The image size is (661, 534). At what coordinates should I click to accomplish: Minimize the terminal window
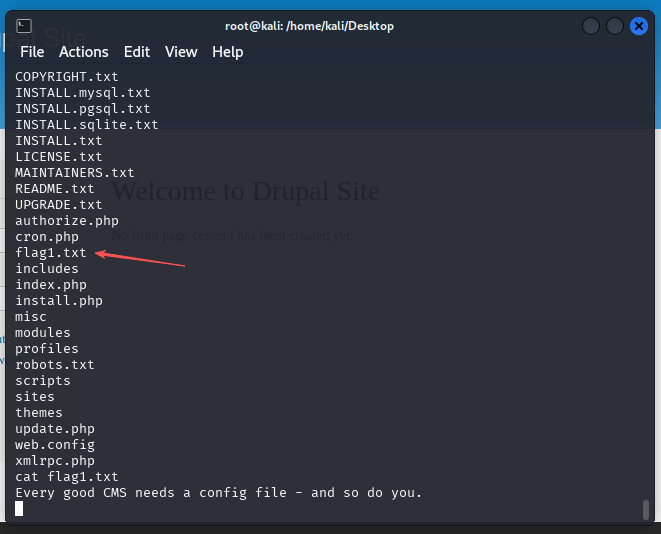[x=591, y=26]
